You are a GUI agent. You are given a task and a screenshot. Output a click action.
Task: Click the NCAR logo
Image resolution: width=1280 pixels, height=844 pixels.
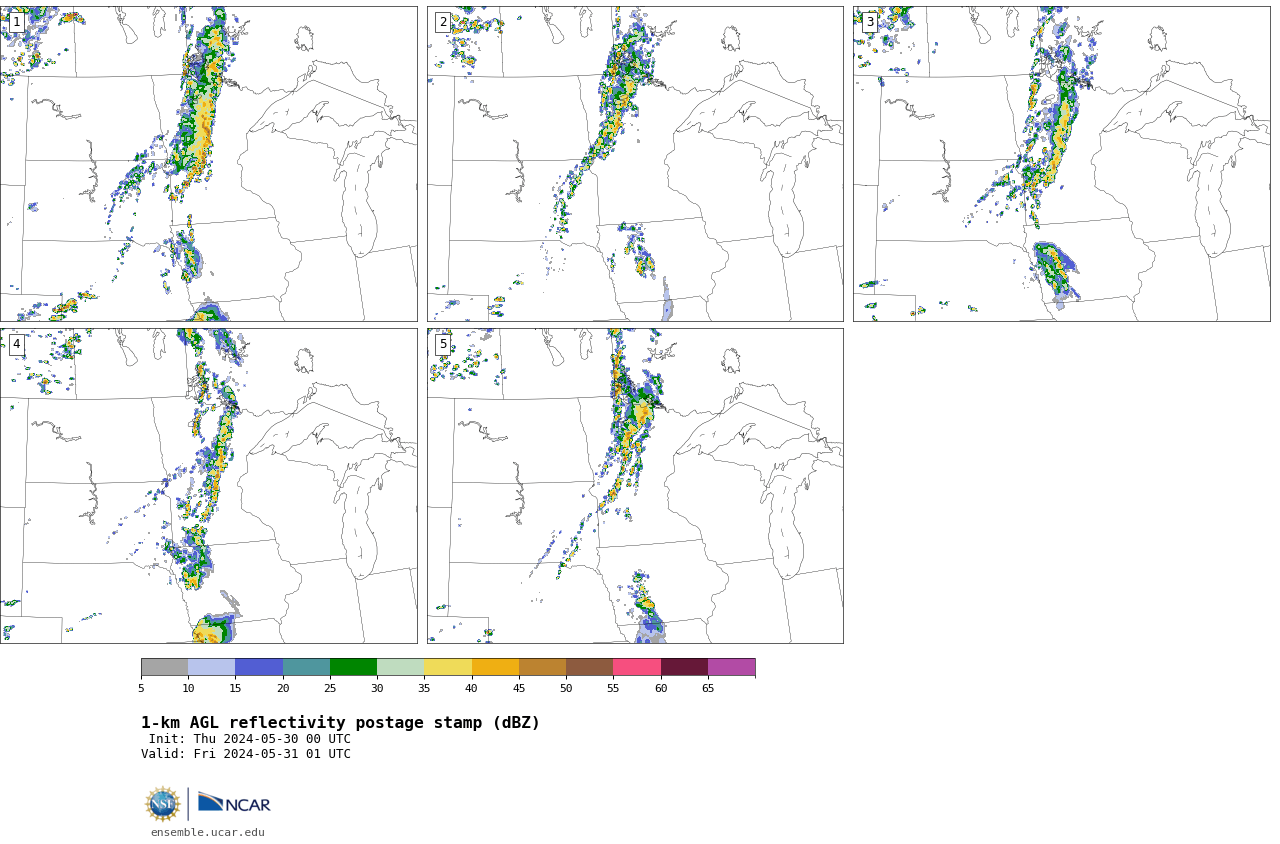pyautogui.click(x=234, y=803)
